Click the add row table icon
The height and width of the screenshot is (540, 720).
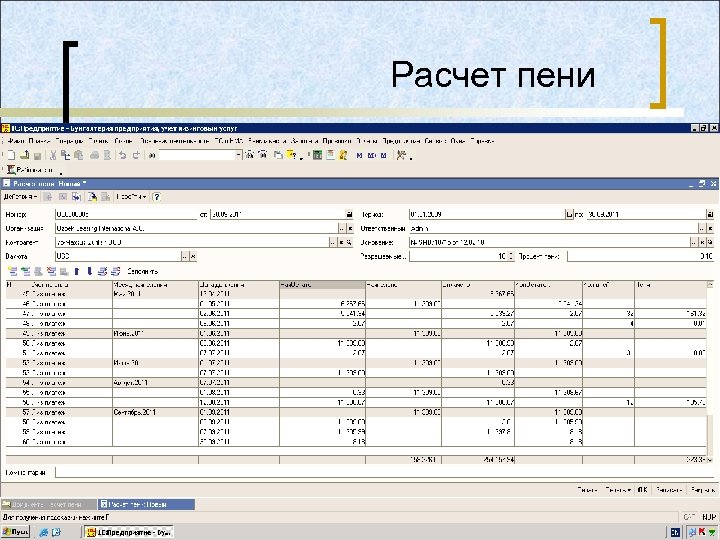12,271
